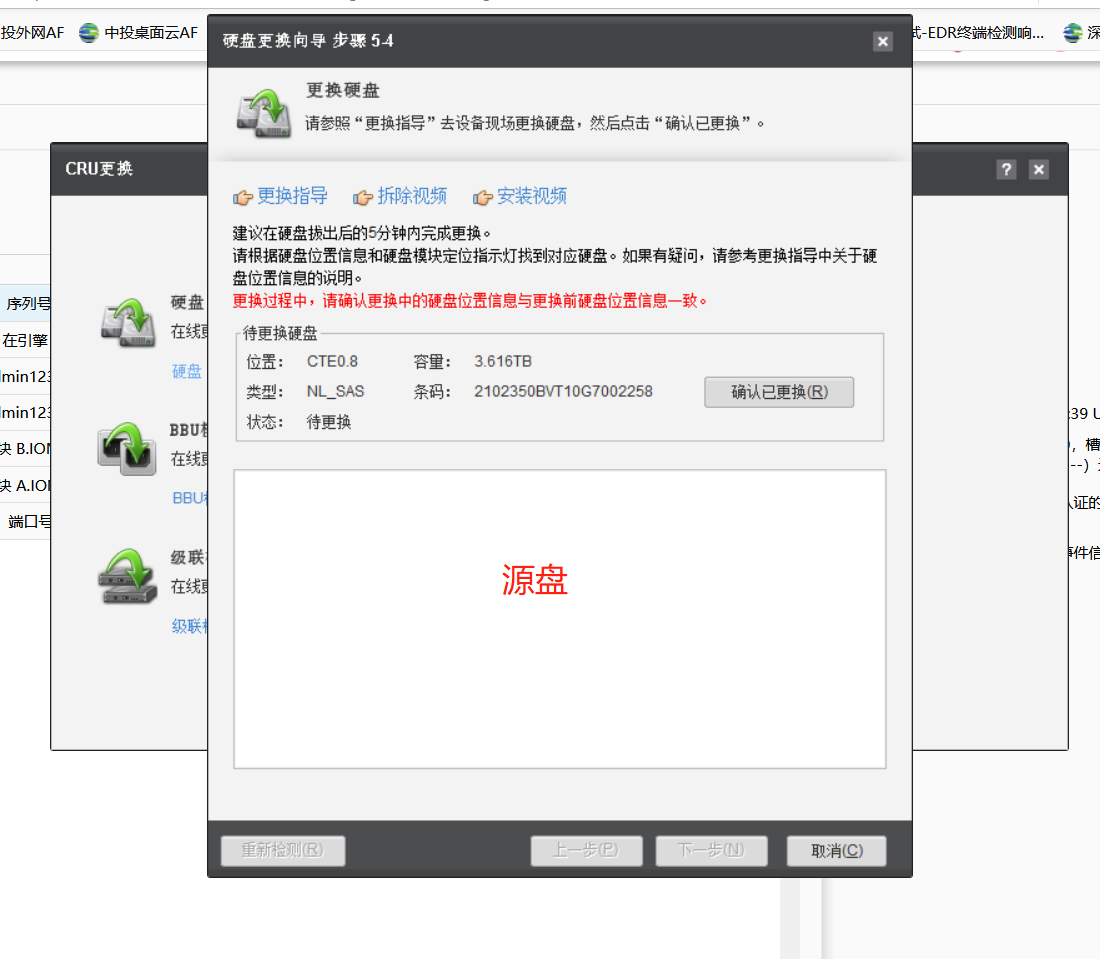Click the 重新检测(R) recheck button

coord(283,851)
